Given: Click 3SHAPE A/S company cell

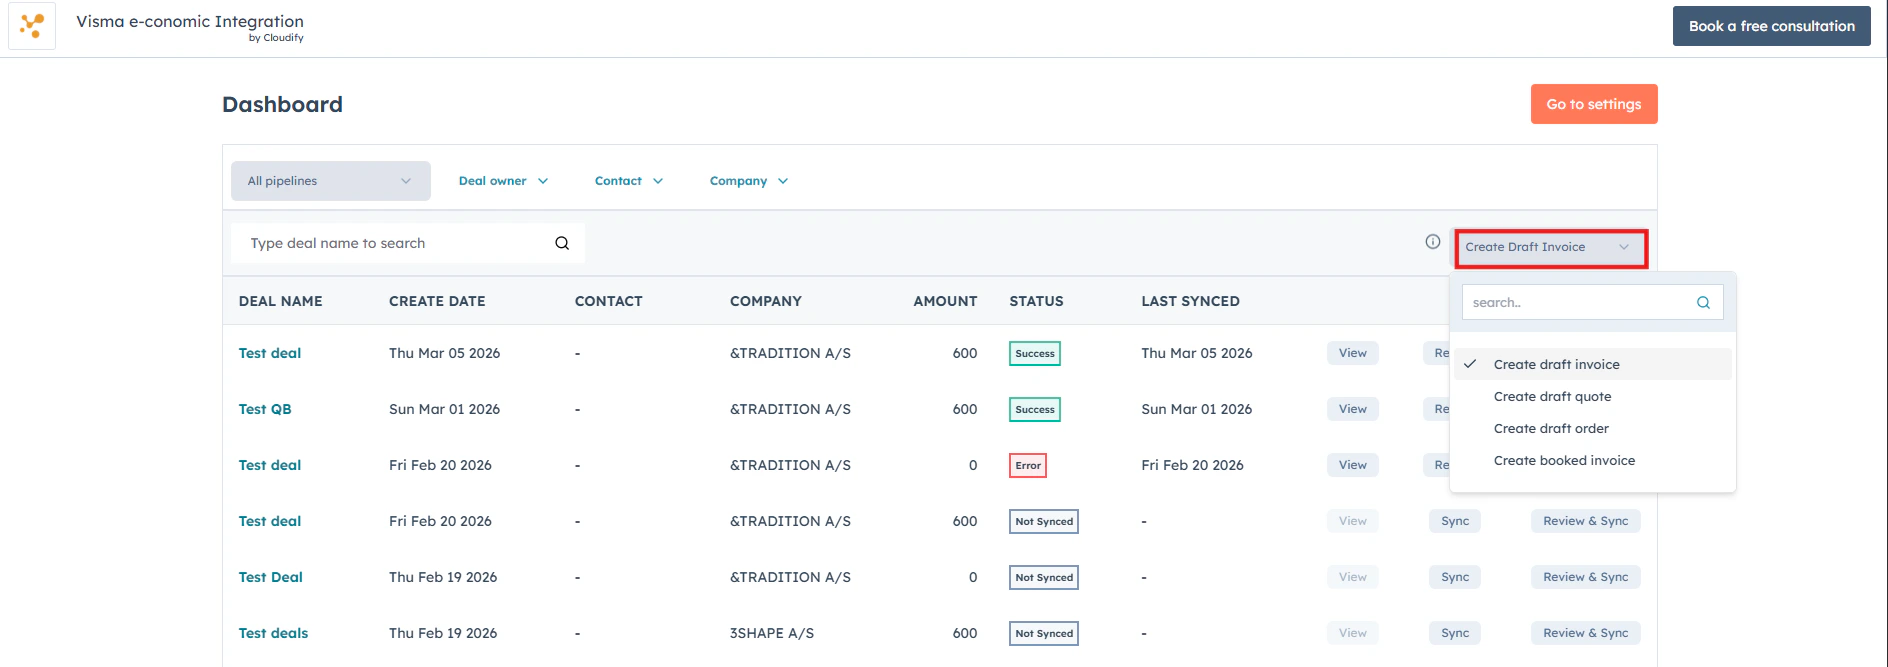Looking at the screenshot, I should pos(772,633).
